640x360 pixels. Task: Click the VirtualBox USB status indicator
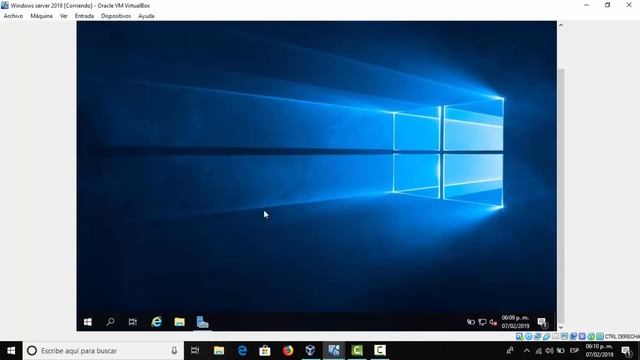point(546,336)
